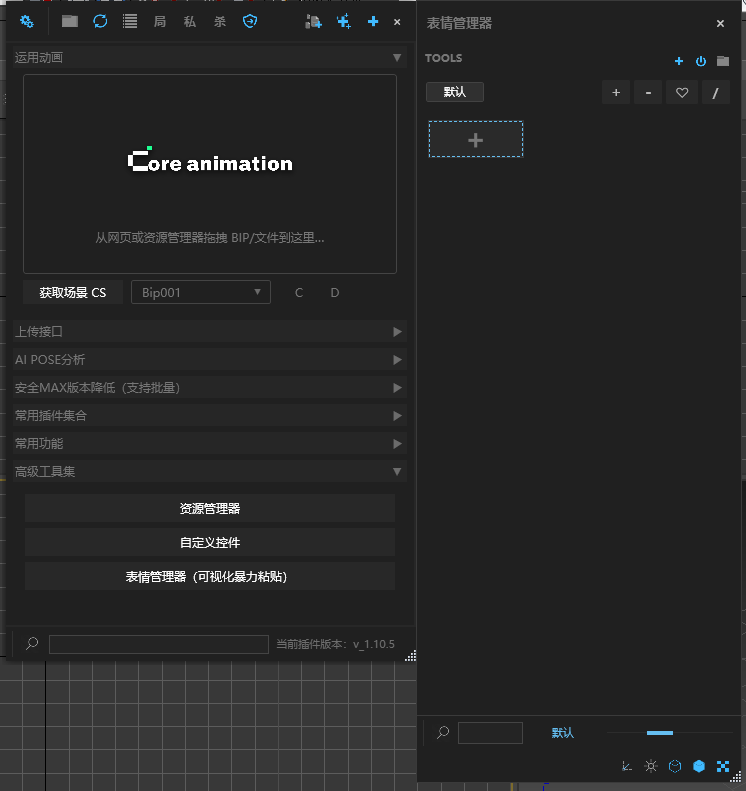Click the main panel resize grip
746x791 pixels.
pyautogui.click(x=411, y=655)
